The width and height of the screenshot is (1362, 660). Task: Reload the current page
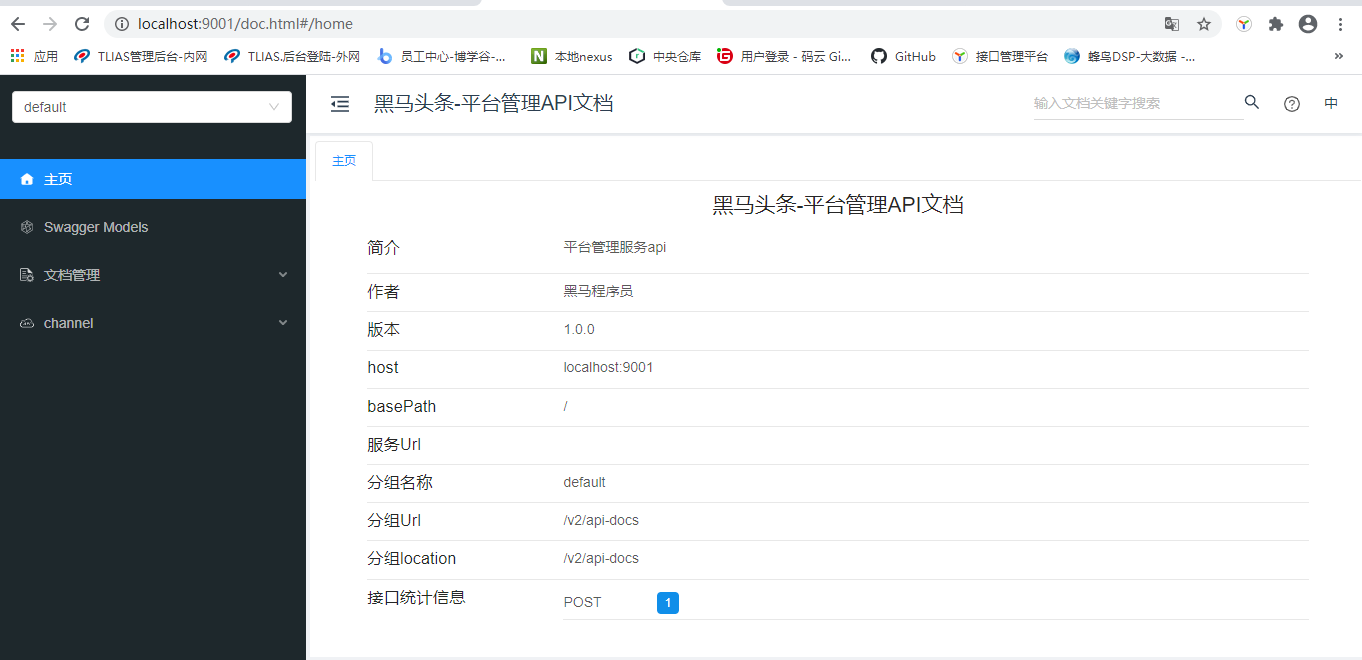click(82, 24)
